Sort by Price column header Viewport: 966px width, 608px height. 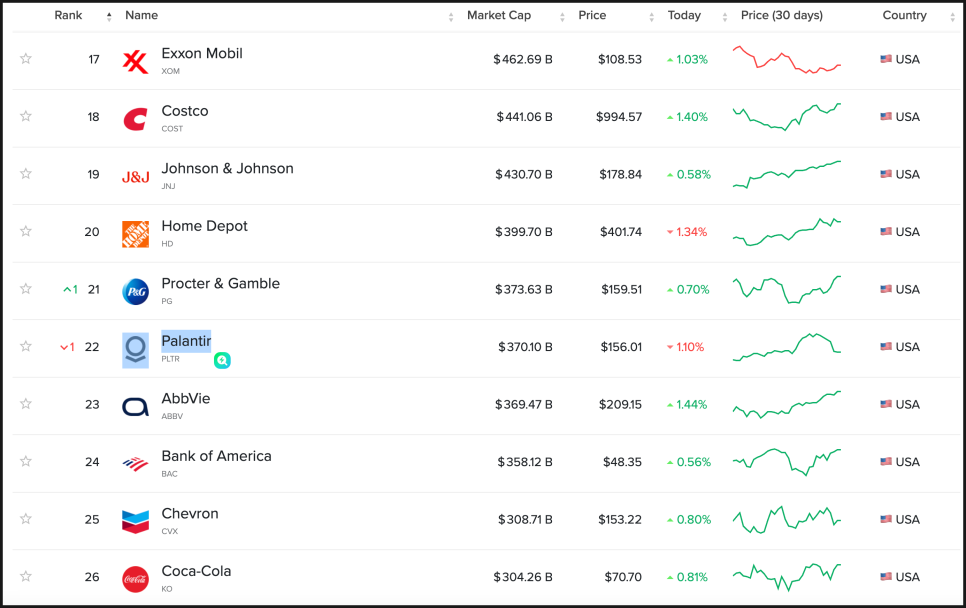592,15
